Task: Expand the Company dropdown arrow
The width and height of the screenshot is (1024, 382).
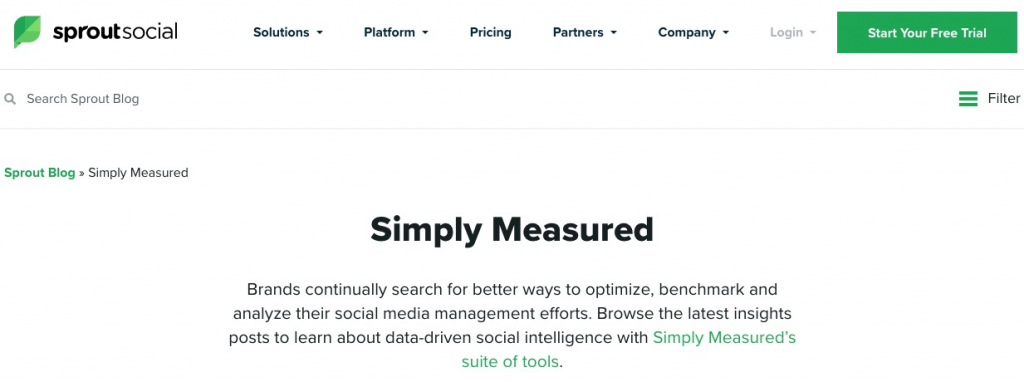Action: [726, 33]
